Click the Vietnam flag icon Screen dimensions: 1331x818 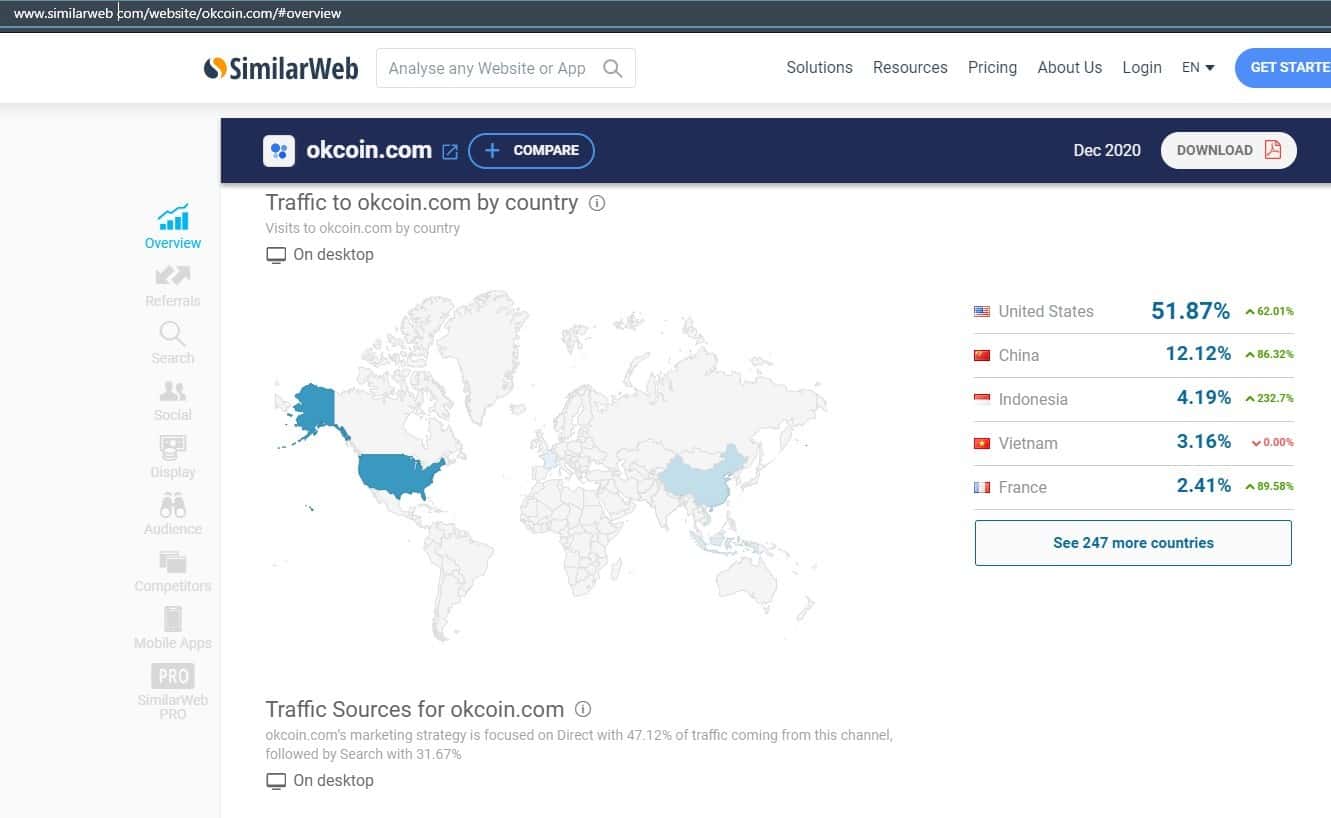tap(982, 443)
